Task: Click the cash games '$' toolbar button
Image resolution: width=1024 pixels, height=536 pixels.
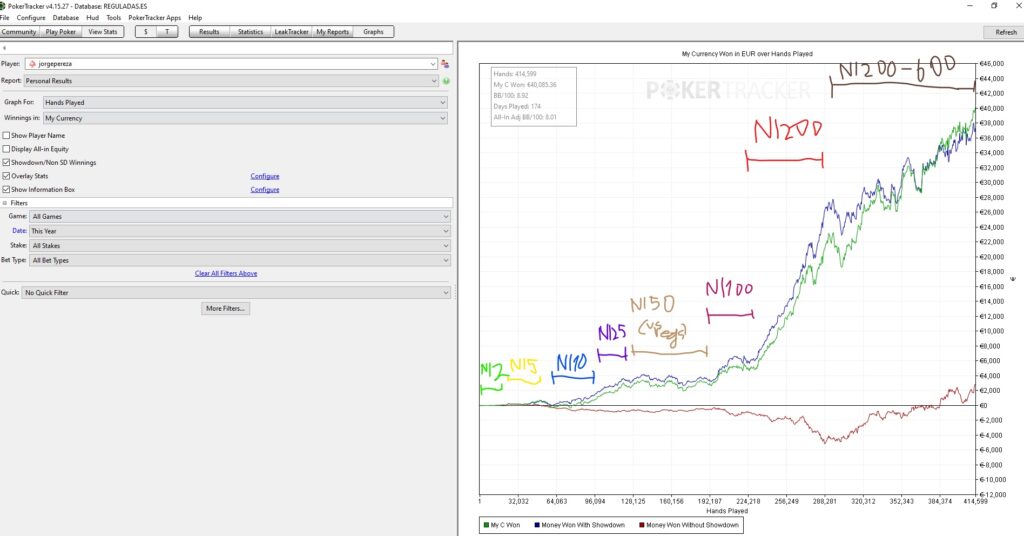Action: pos(146,32)
